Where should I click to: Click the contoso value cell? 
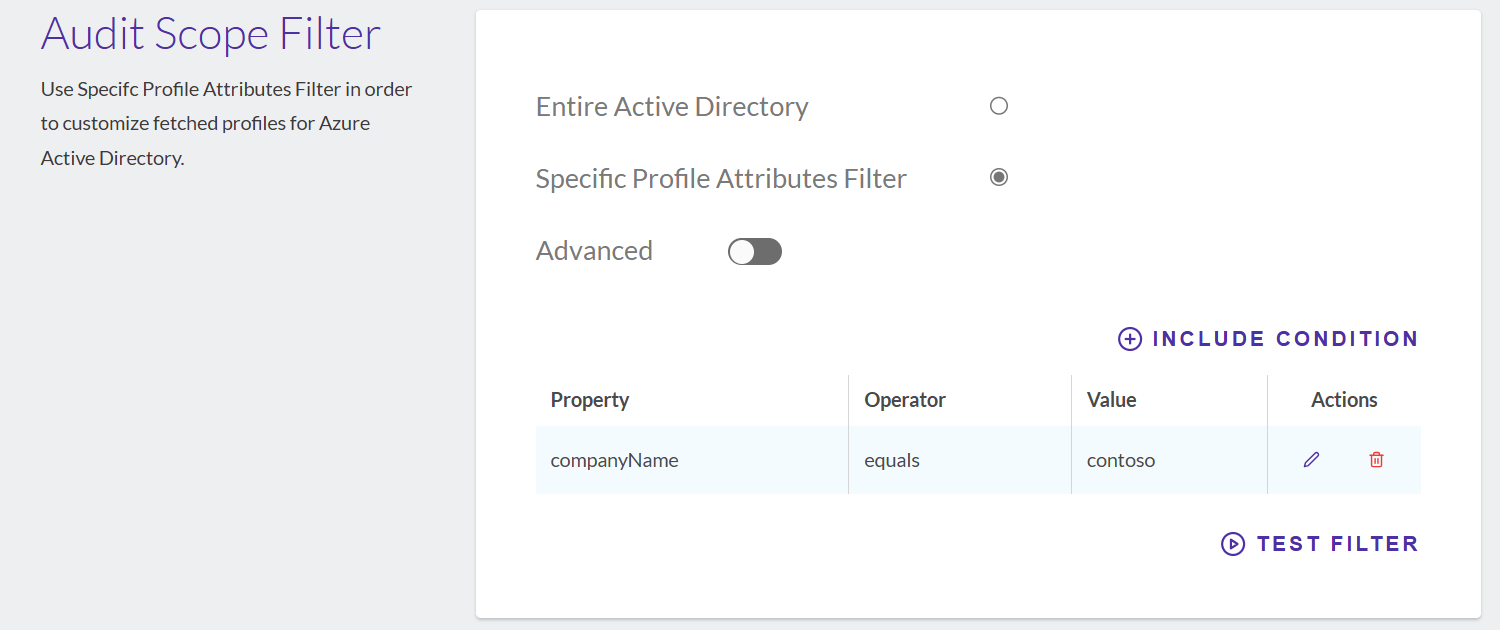(x=1169, y=460)
